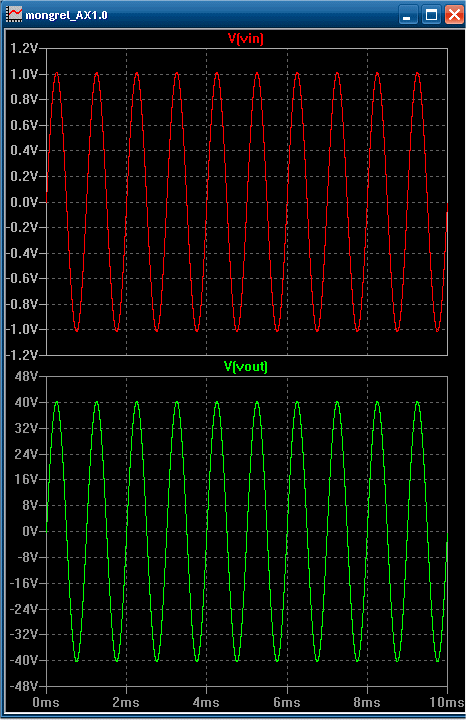This screenshot has height=721, width=466.
Task: Click the 10ms time axis label
Action: [x=447, y=702]
